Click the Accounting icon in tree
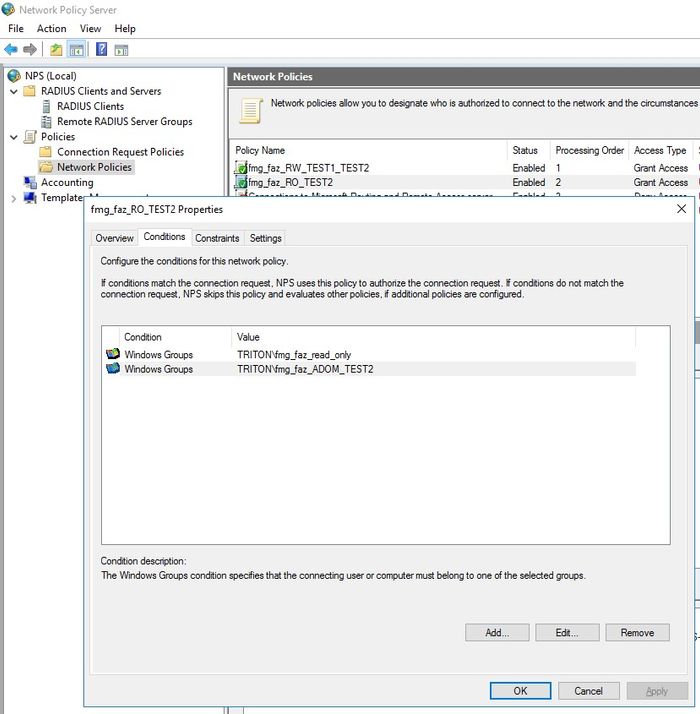Viewport: 700px width, 714px height. click(30, 182)
